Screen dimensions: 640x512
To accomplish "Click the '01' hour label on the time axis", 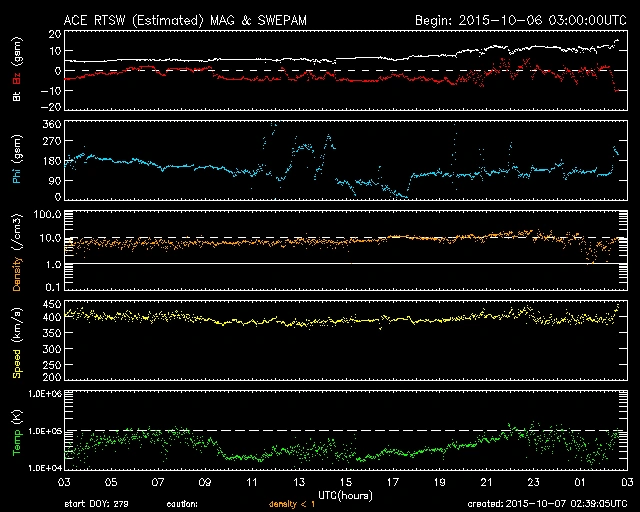I will [580, 482].
